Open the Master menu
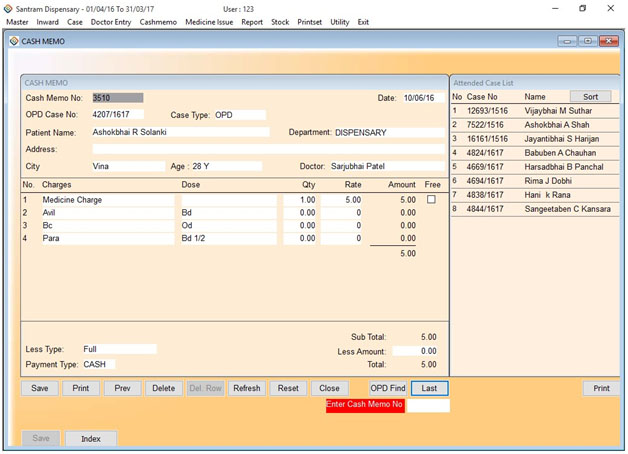628x454 pixels. [17, 21]
